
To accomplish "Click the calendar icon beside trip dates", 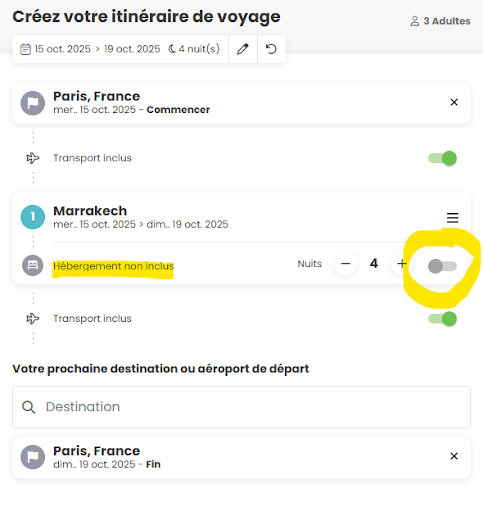I will pyautogui.click(x=25, y=49).
